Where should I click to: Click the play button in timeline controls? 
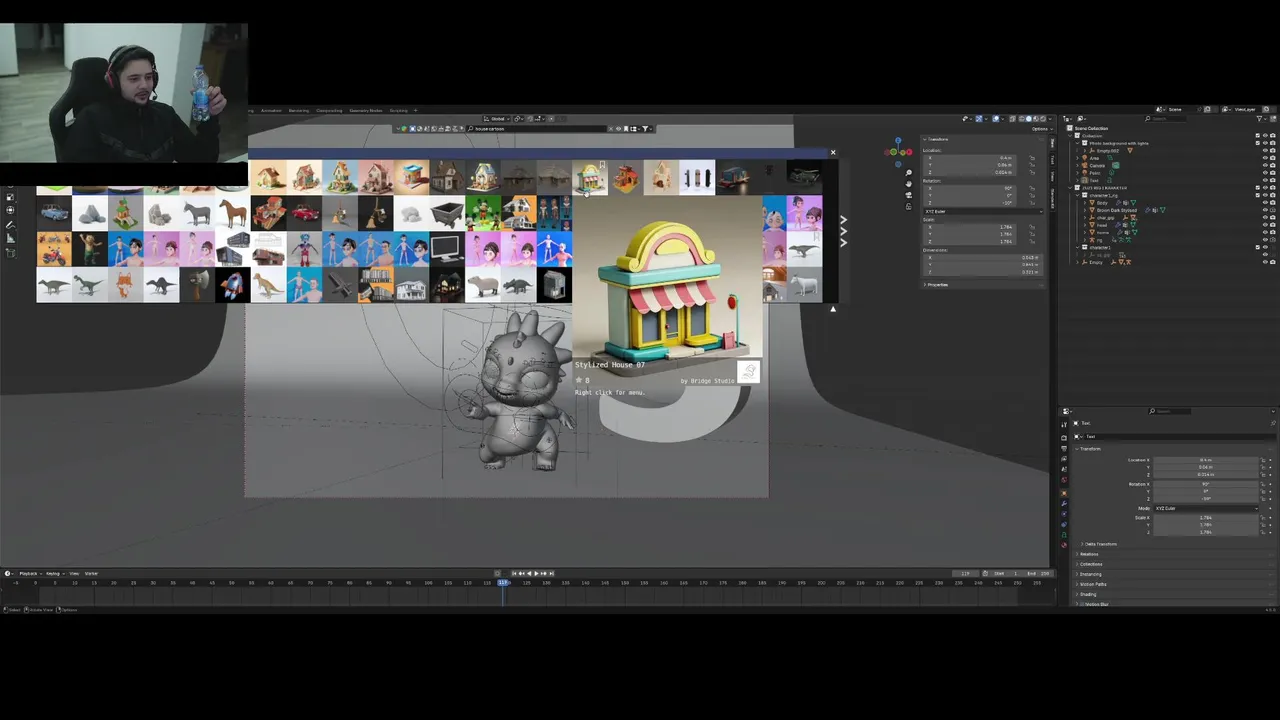[x=536, y=574]
